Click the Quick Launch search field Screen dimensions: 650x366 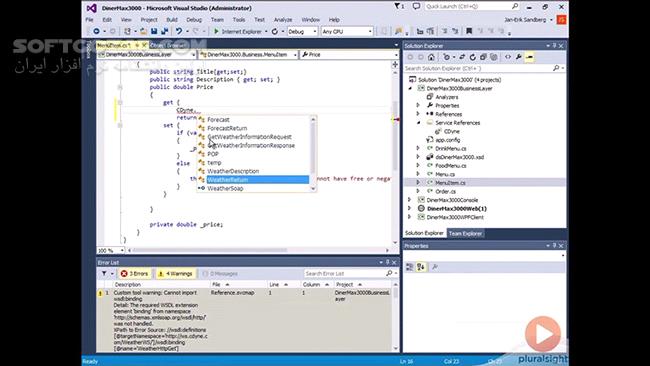[x=472, y=6]
